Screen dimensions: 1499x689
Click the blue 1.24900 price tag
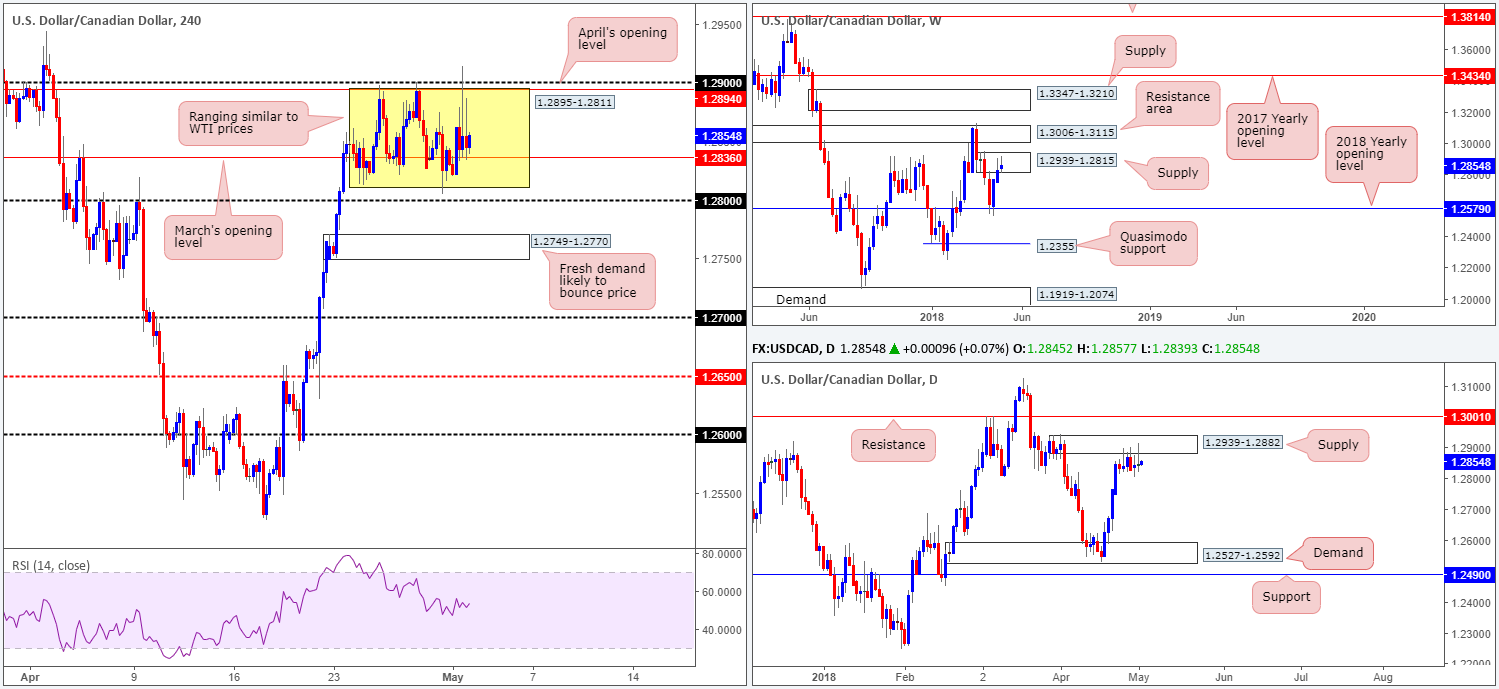click(x=1470, y=574)
